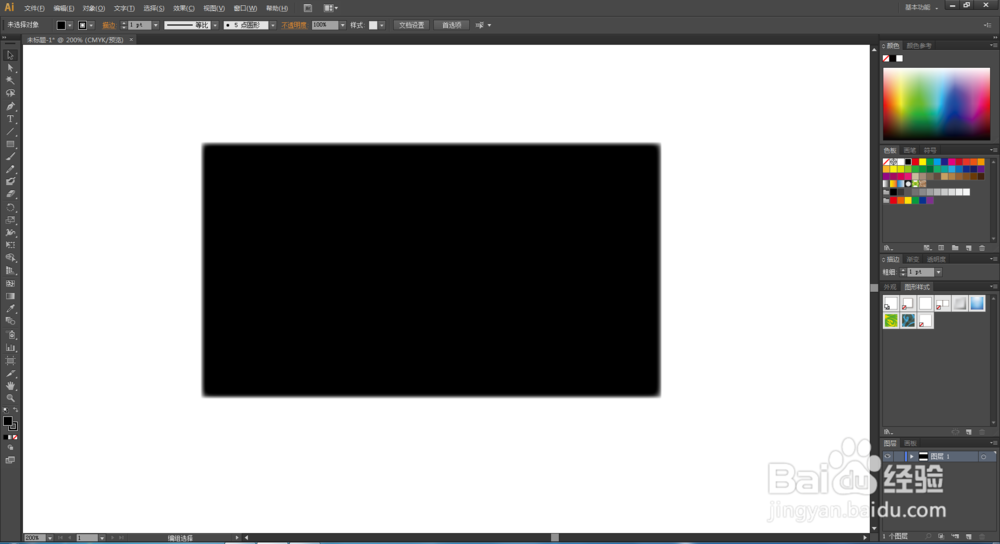The height and width of the screenshot is (544, 1000).
Task: Open the arrange documents icon in menu bar
Action: (330, 8)
